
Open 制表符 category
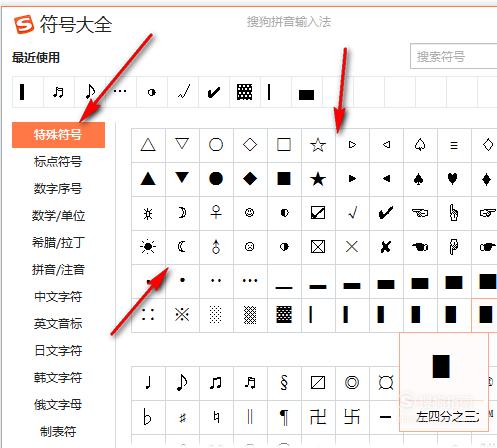click(58, 432)
